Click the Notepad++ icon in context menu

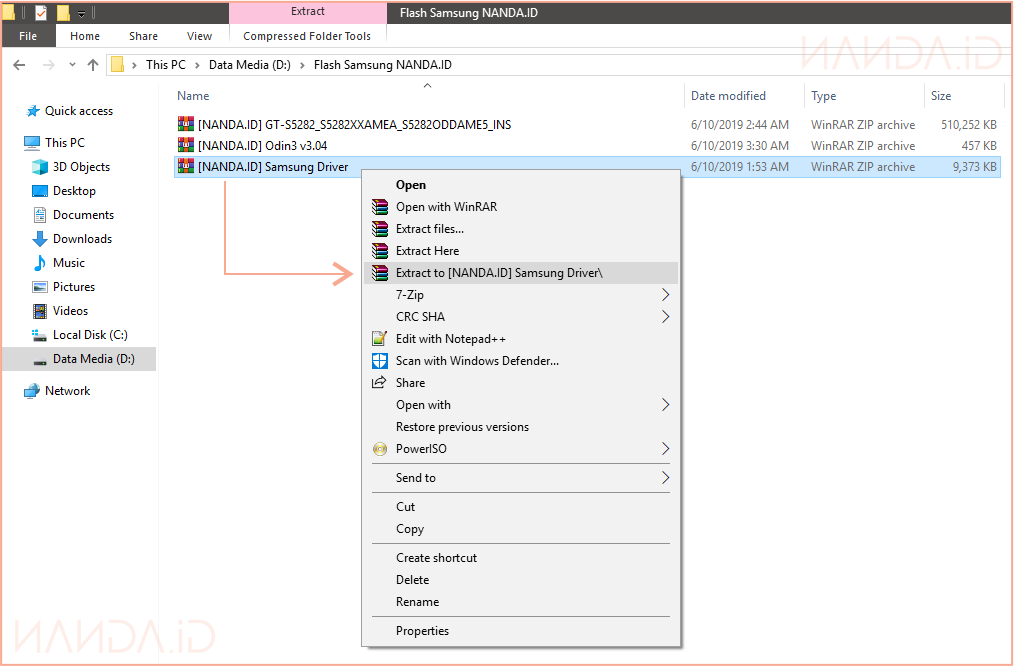tap(379, 339)
